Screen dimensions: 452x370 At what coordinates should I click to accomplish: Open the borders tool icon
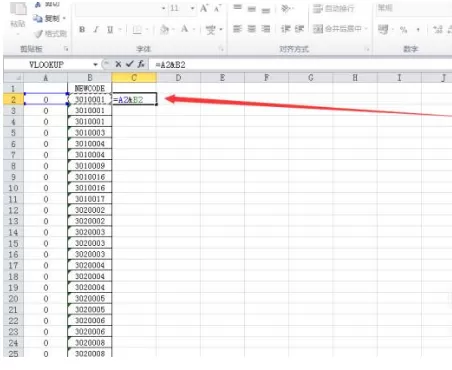click(137, 30)
